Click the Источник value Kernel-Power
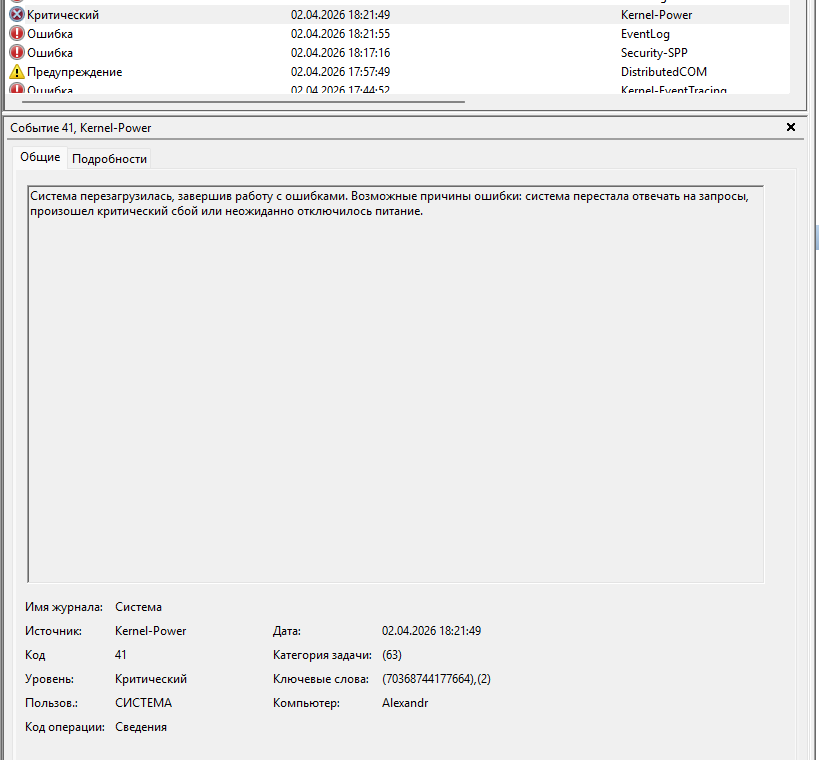This screenshot has width=819, height=760. coord(150,631)
